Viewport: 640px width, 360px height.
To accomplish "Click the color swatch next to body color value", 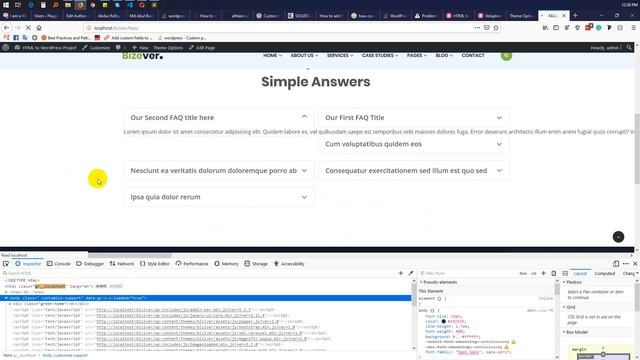I will [x=444, y=321].
